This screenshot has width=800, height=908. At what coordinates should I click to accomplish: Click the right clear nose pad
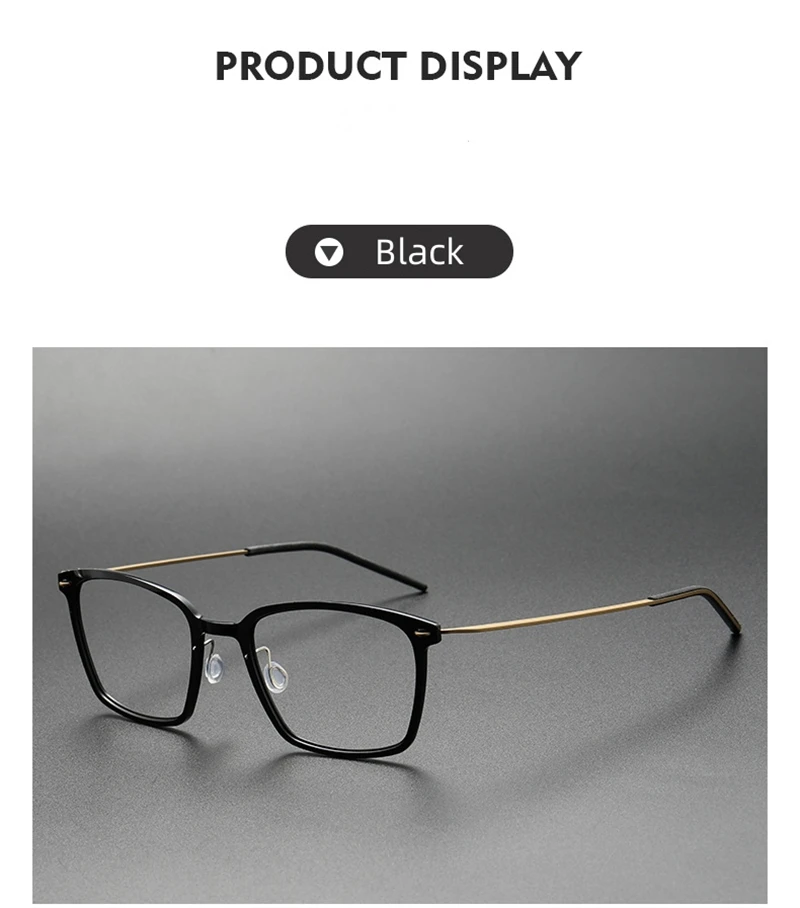[x=276, y=676]
